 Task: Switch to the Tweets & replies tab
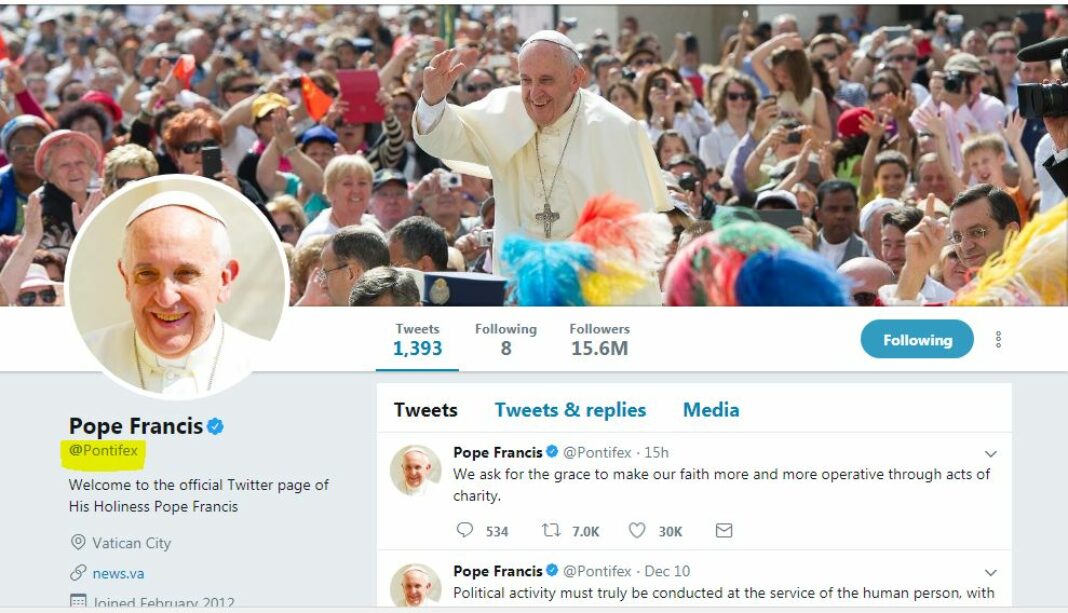[x=570, y=410]
